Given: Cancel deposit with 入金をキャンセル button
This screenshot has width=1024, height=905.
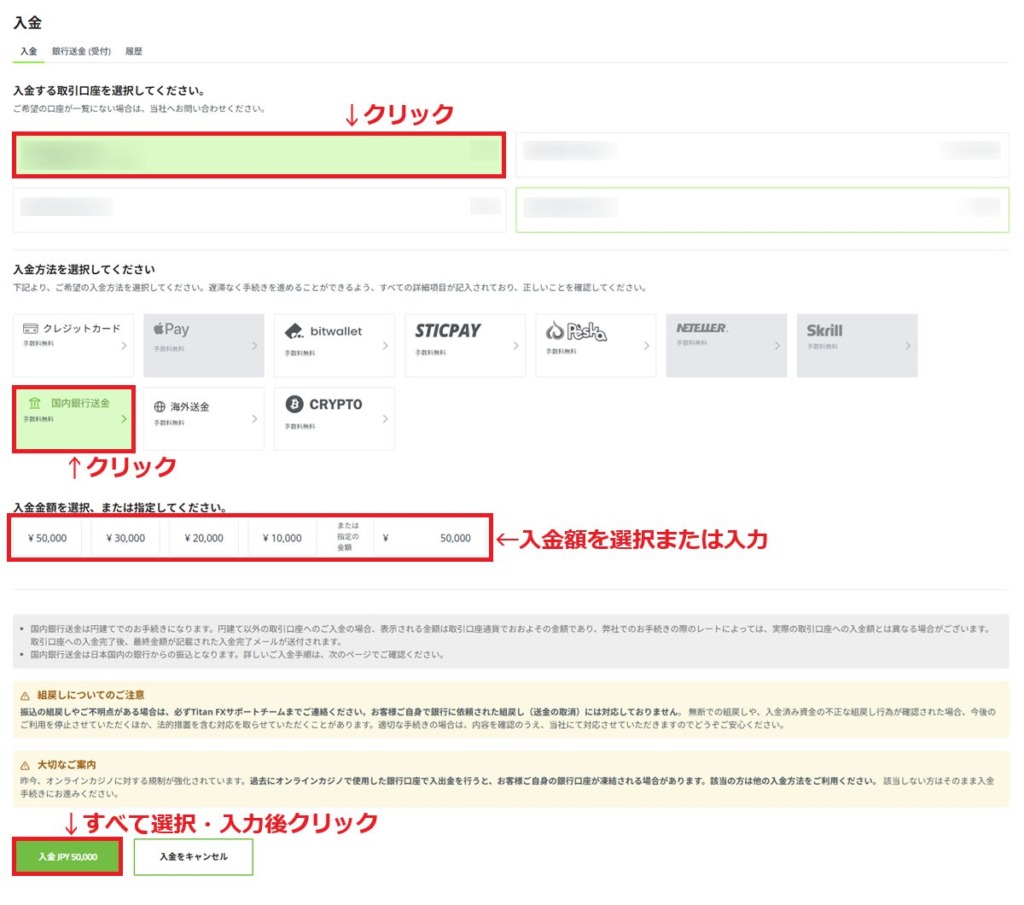Looking at the screenshot, I should click(195, 857).
